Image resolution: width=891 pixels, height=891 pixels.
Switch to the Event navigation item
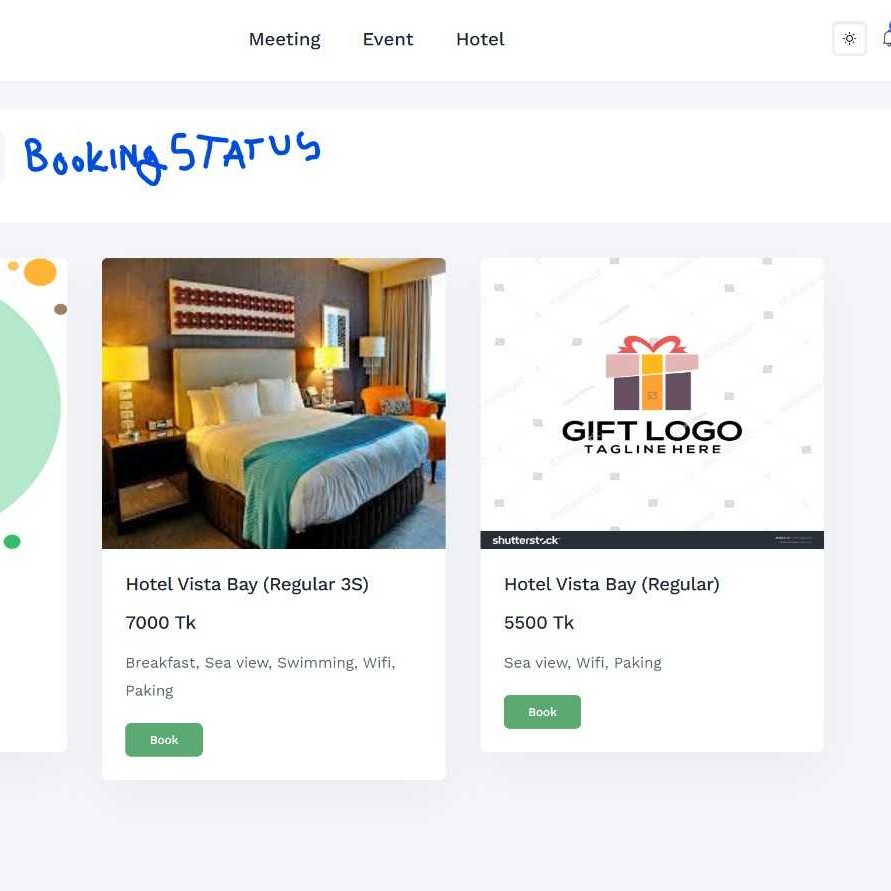point(388,39)
